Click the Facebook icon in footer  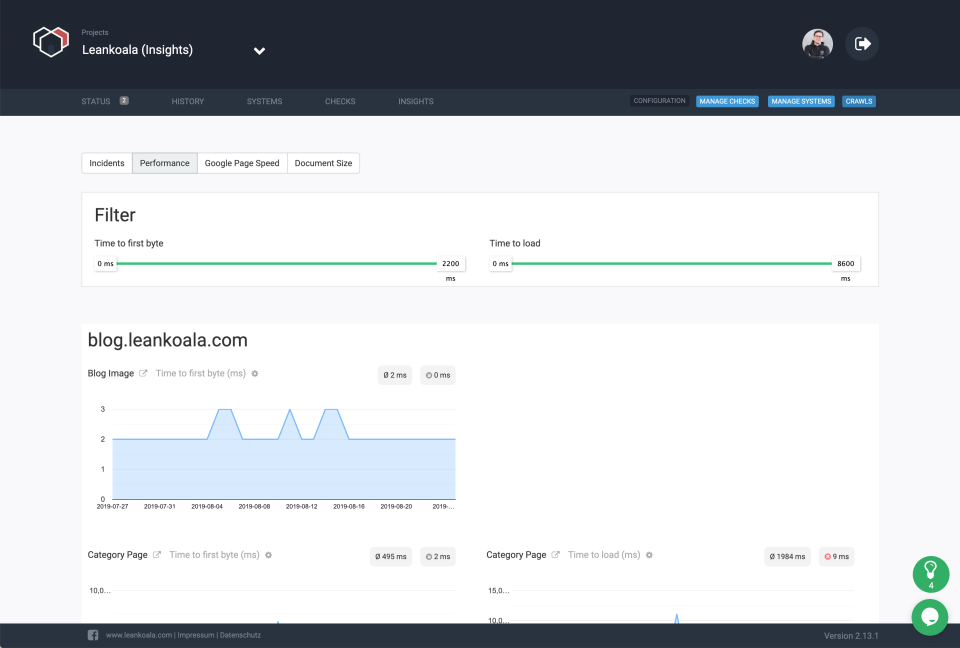[x=93, y=635]
